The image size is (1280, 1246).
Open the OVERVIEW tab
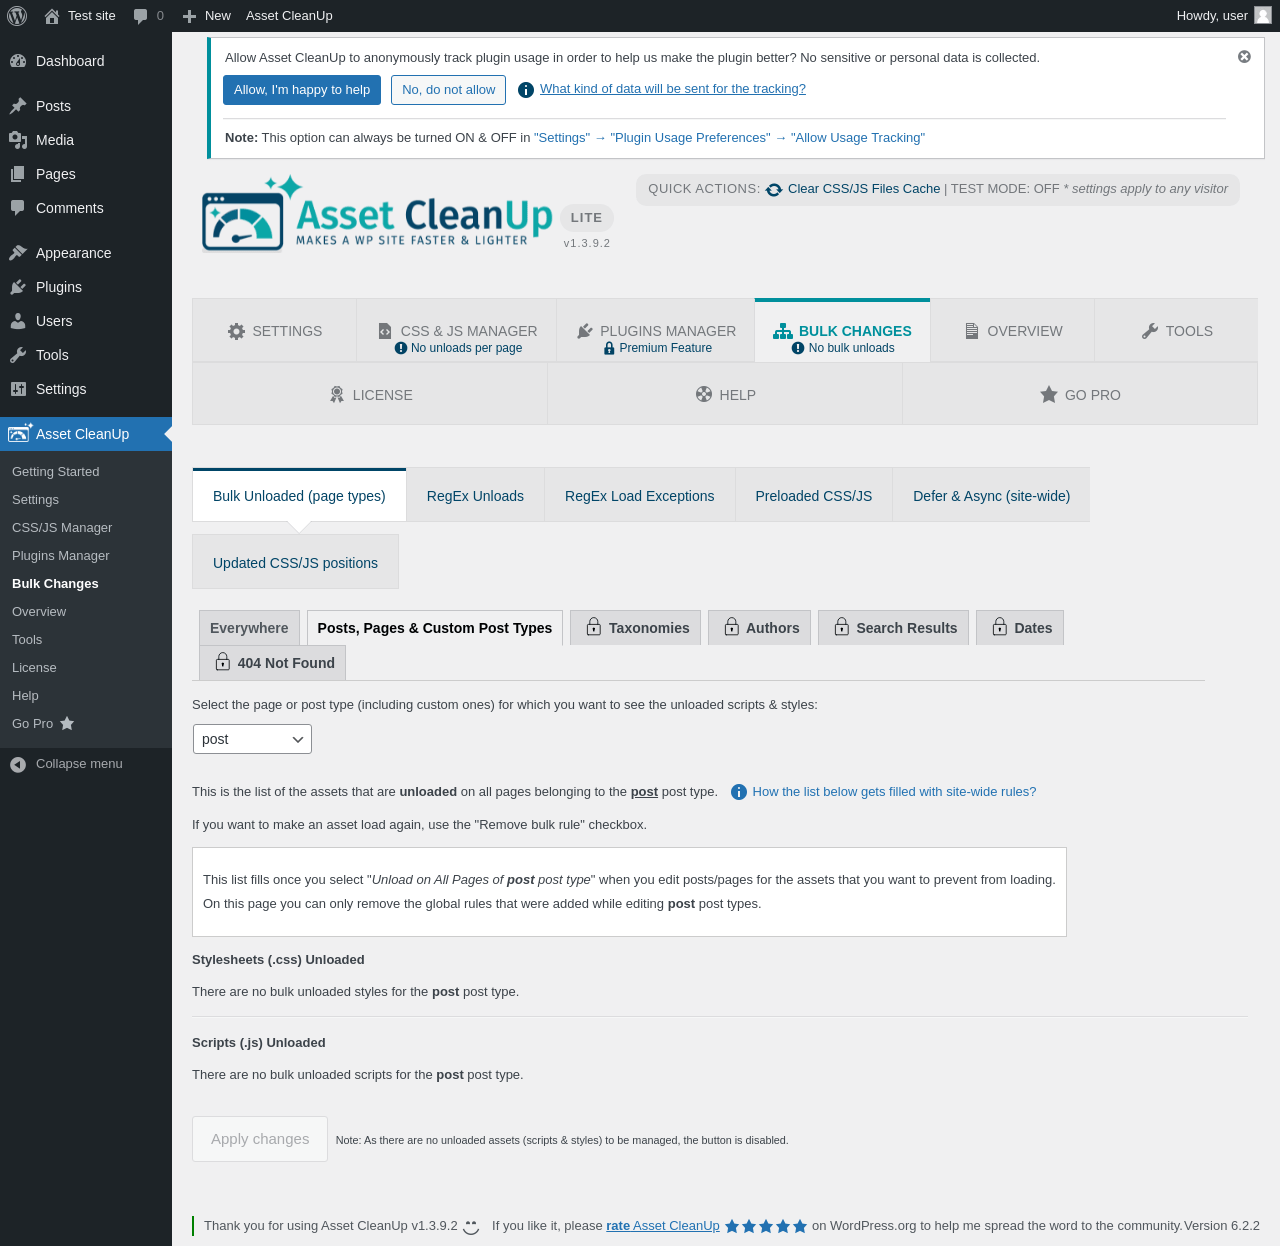[1012, 331]
